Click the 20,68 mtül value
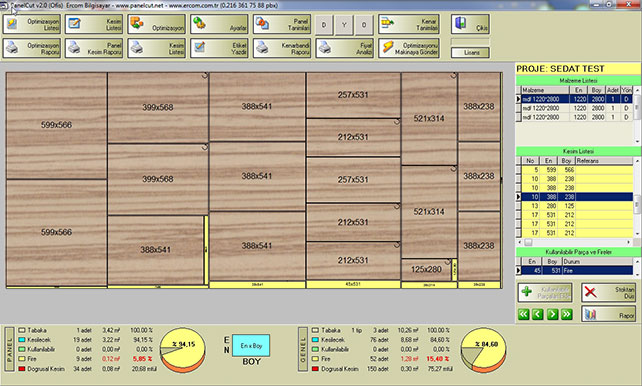The width and height of the screenshot is (642, 386). [143, 369]
